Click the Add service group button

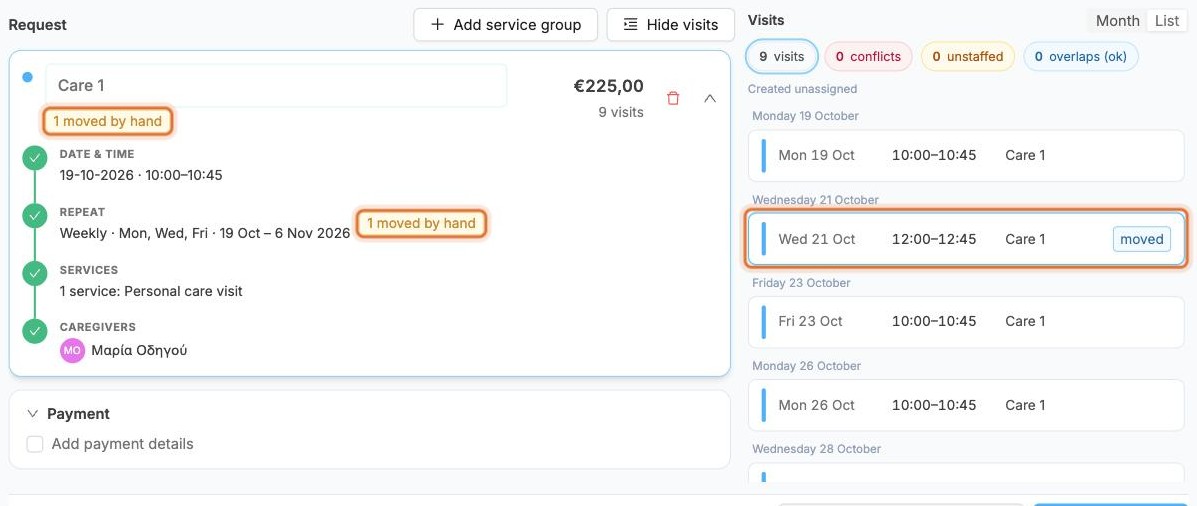(505, 24)
